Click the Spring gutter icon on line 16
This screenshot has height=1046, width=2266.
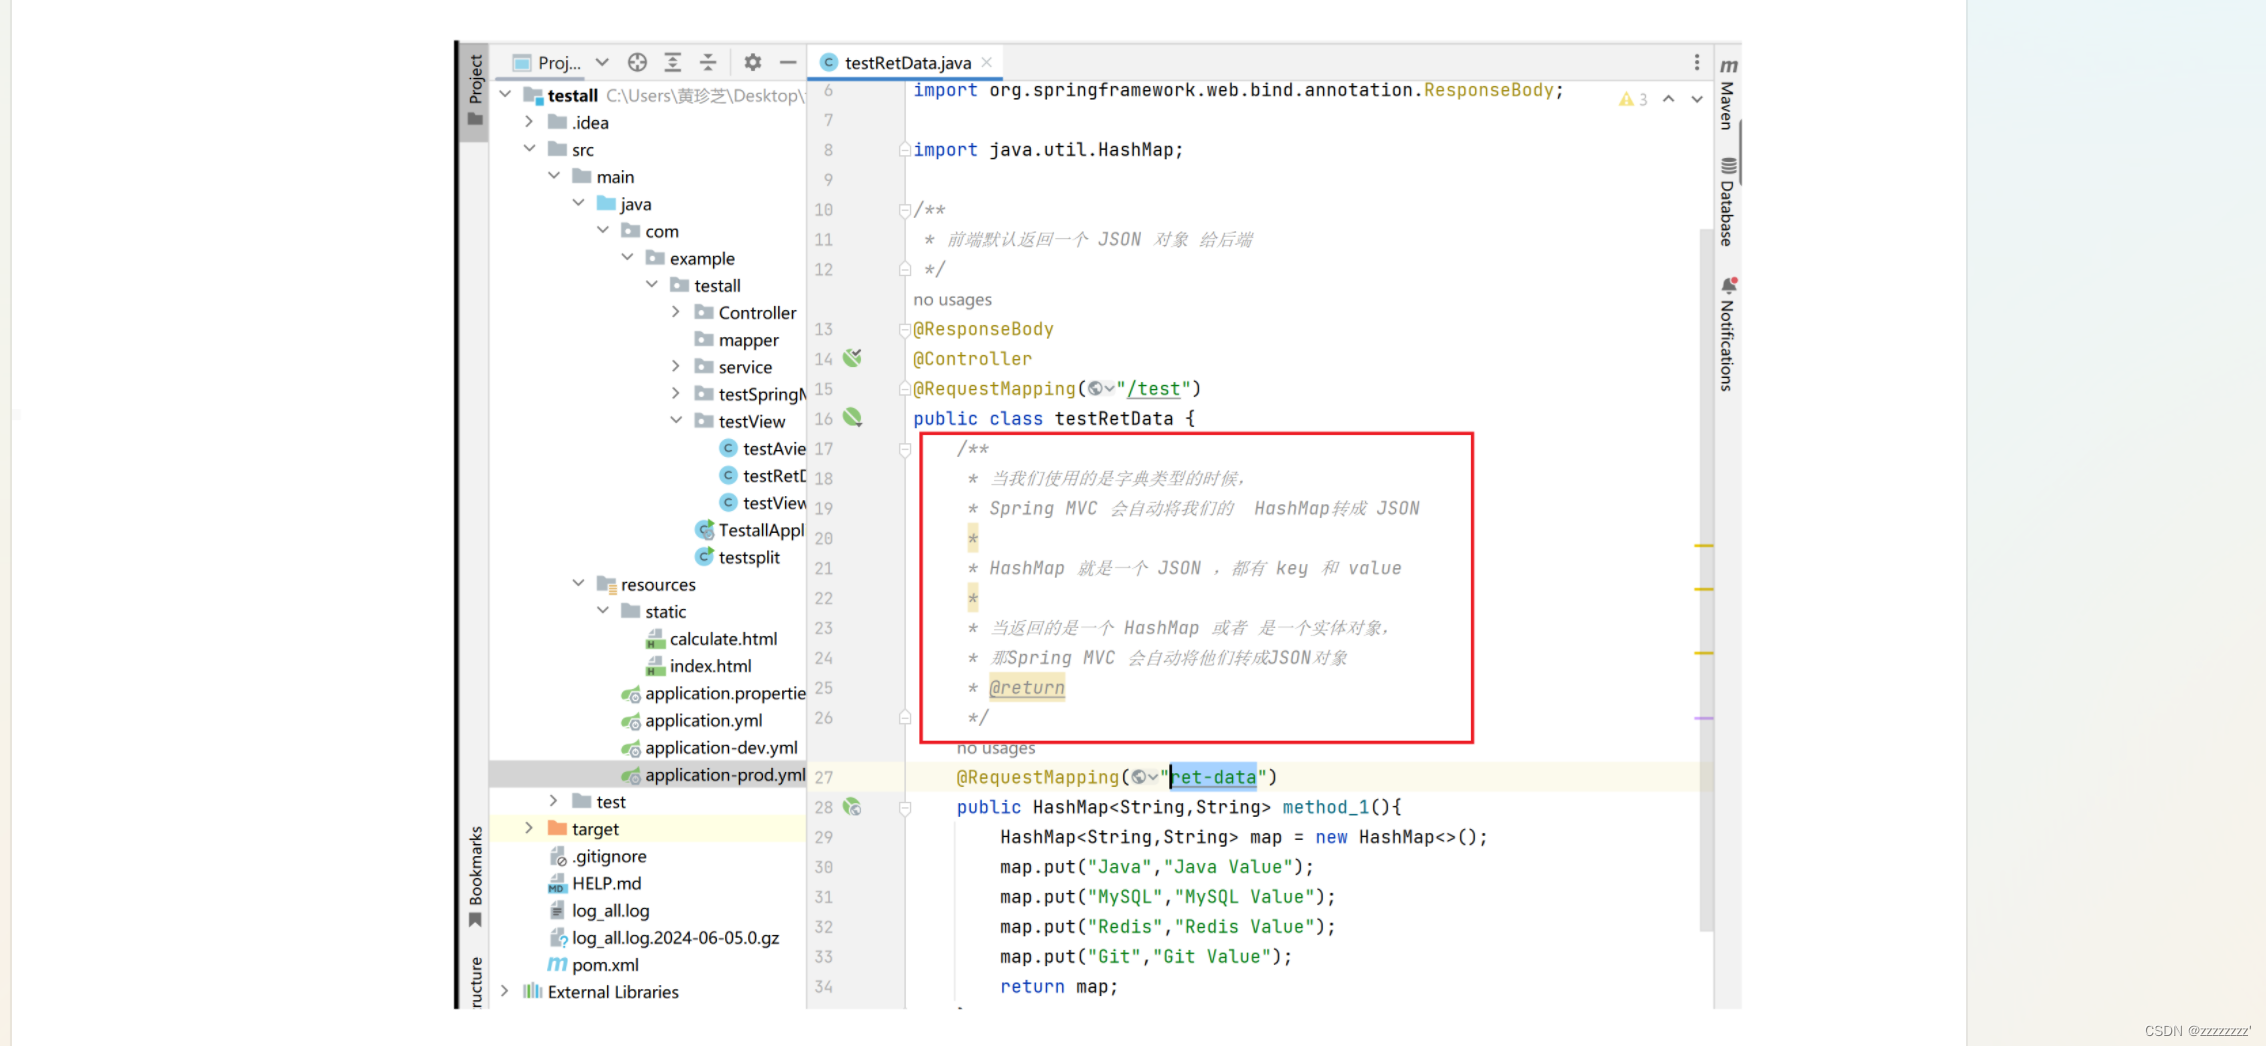click(852, 418)
